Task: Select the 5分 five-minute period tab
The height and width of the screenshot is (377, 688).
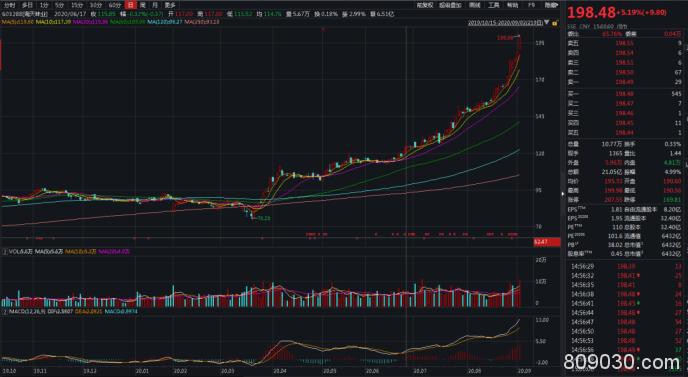Action: 60,5
